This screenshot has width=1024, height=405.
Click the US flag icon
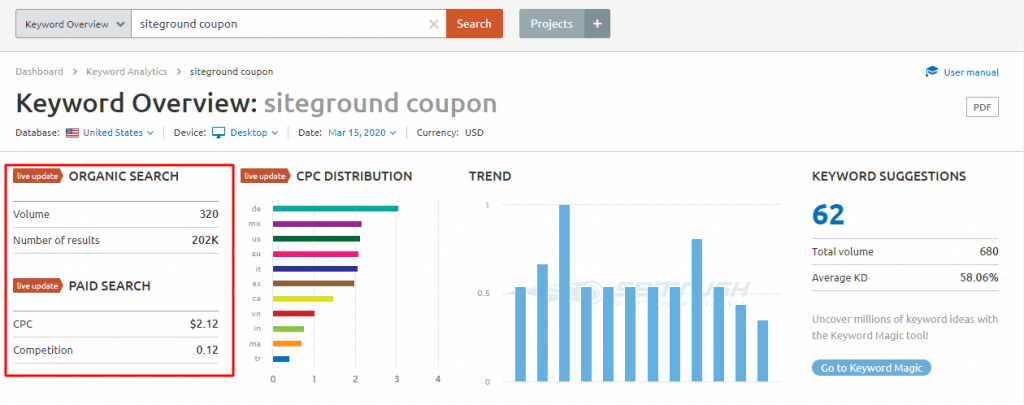point(72,133)
